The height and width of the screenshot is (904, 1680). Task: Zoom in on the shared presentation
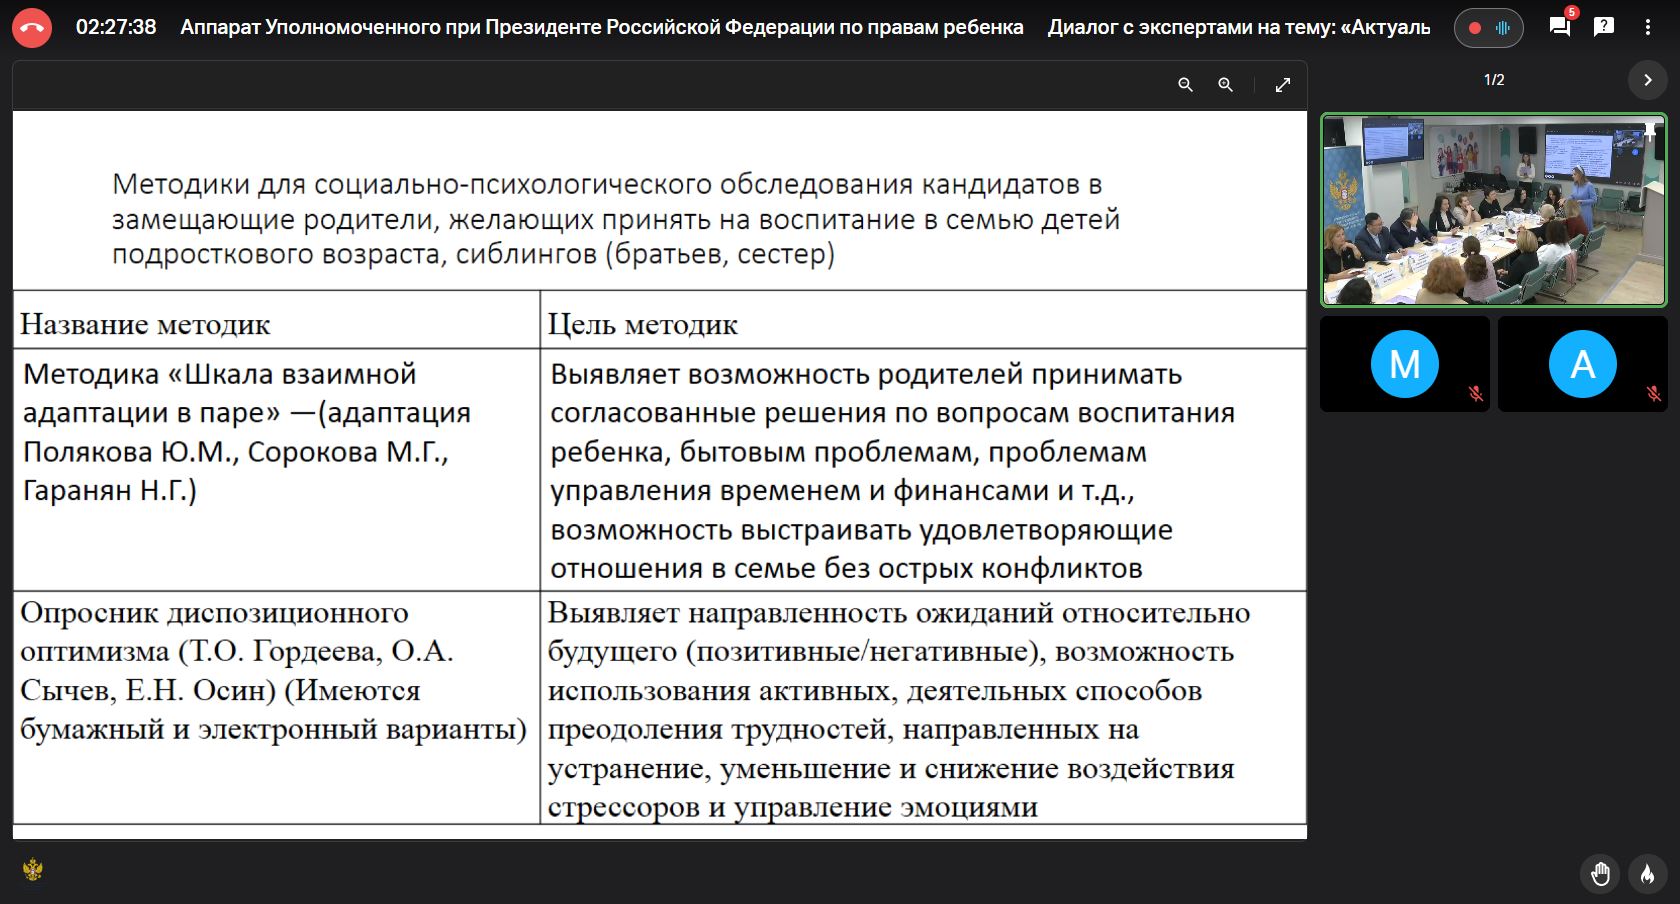[x=1225, y=85]
